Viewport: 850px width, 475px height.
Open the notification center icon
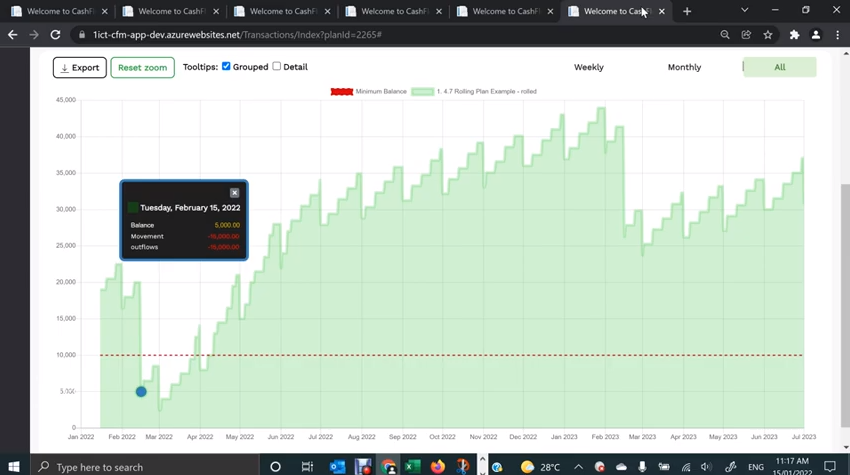[x=829, y=466]
